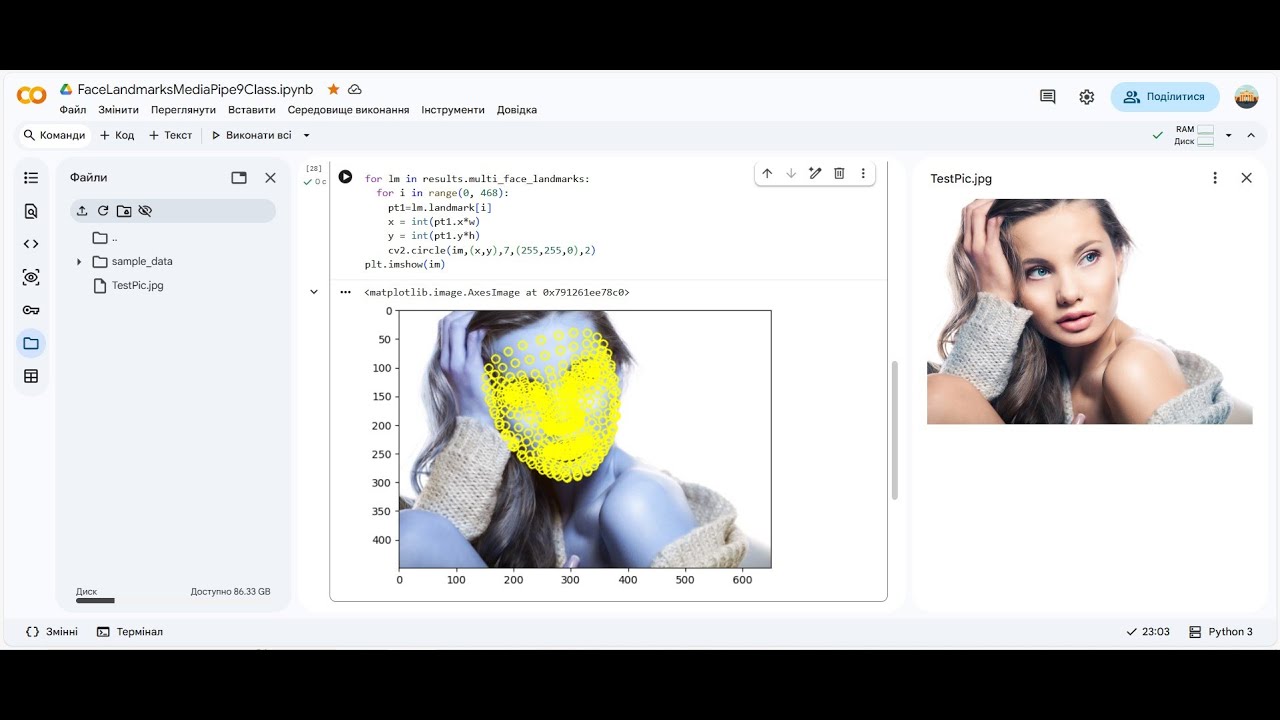The width and height of the screenshot is (1280, 720).
Task: Open output options three-dot menu
Action: click(345, 292)
